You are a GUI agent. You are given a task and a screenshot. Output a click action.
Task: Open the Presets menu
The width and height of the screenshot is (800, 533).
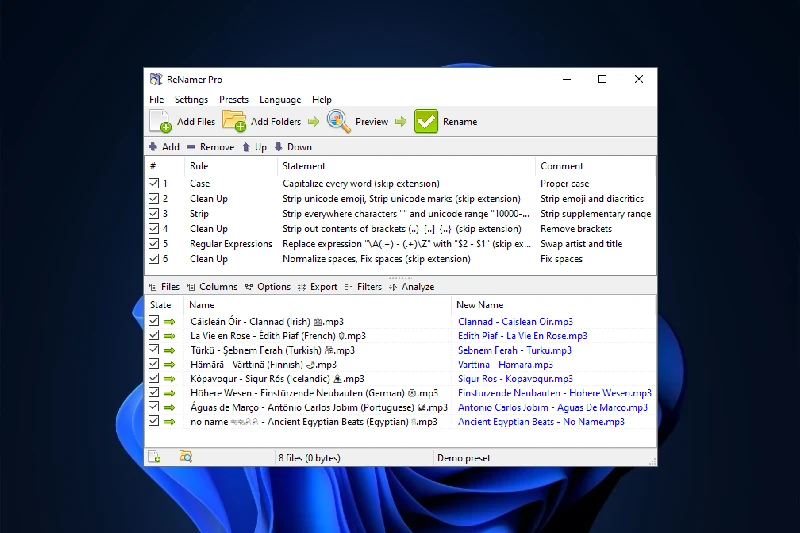point(234,99)
